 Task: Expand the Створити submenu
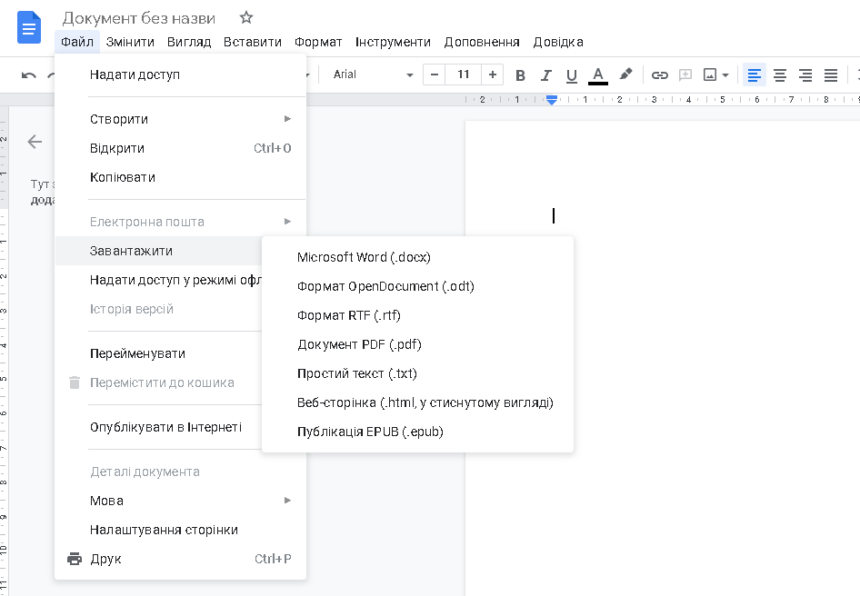120,118
